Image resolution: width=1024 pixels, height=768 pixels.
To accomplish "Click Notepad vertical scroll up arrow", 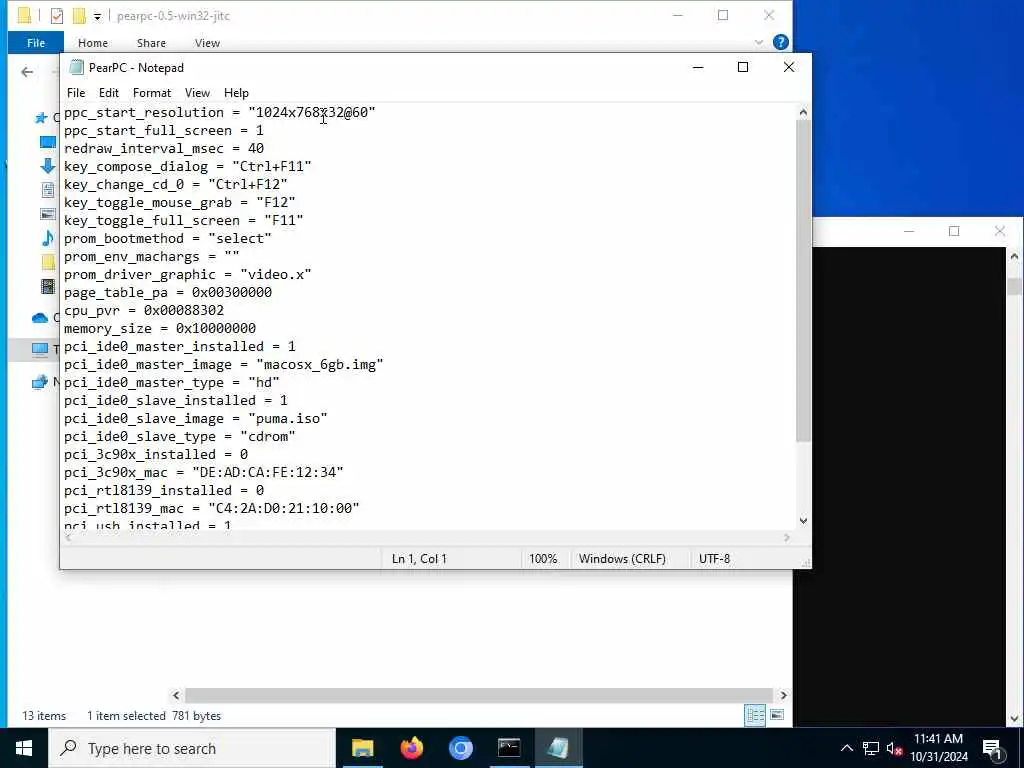I will click(x=803, y=112).
